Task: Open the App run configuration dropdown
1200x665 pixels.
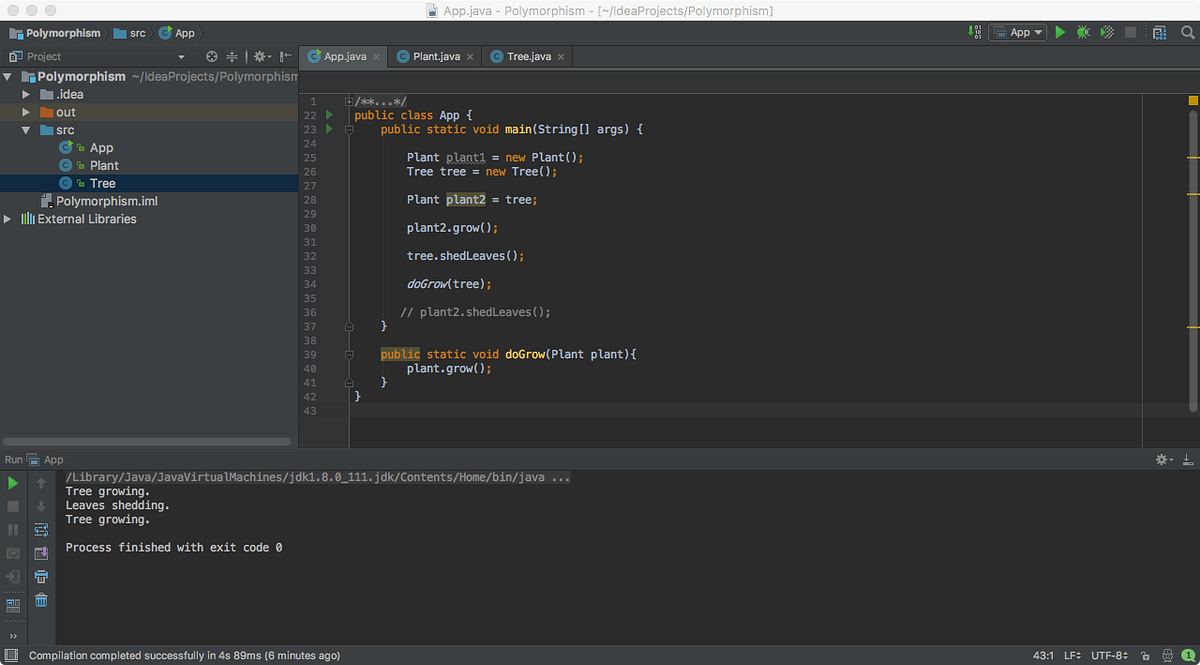Action: pos(1018,31)
